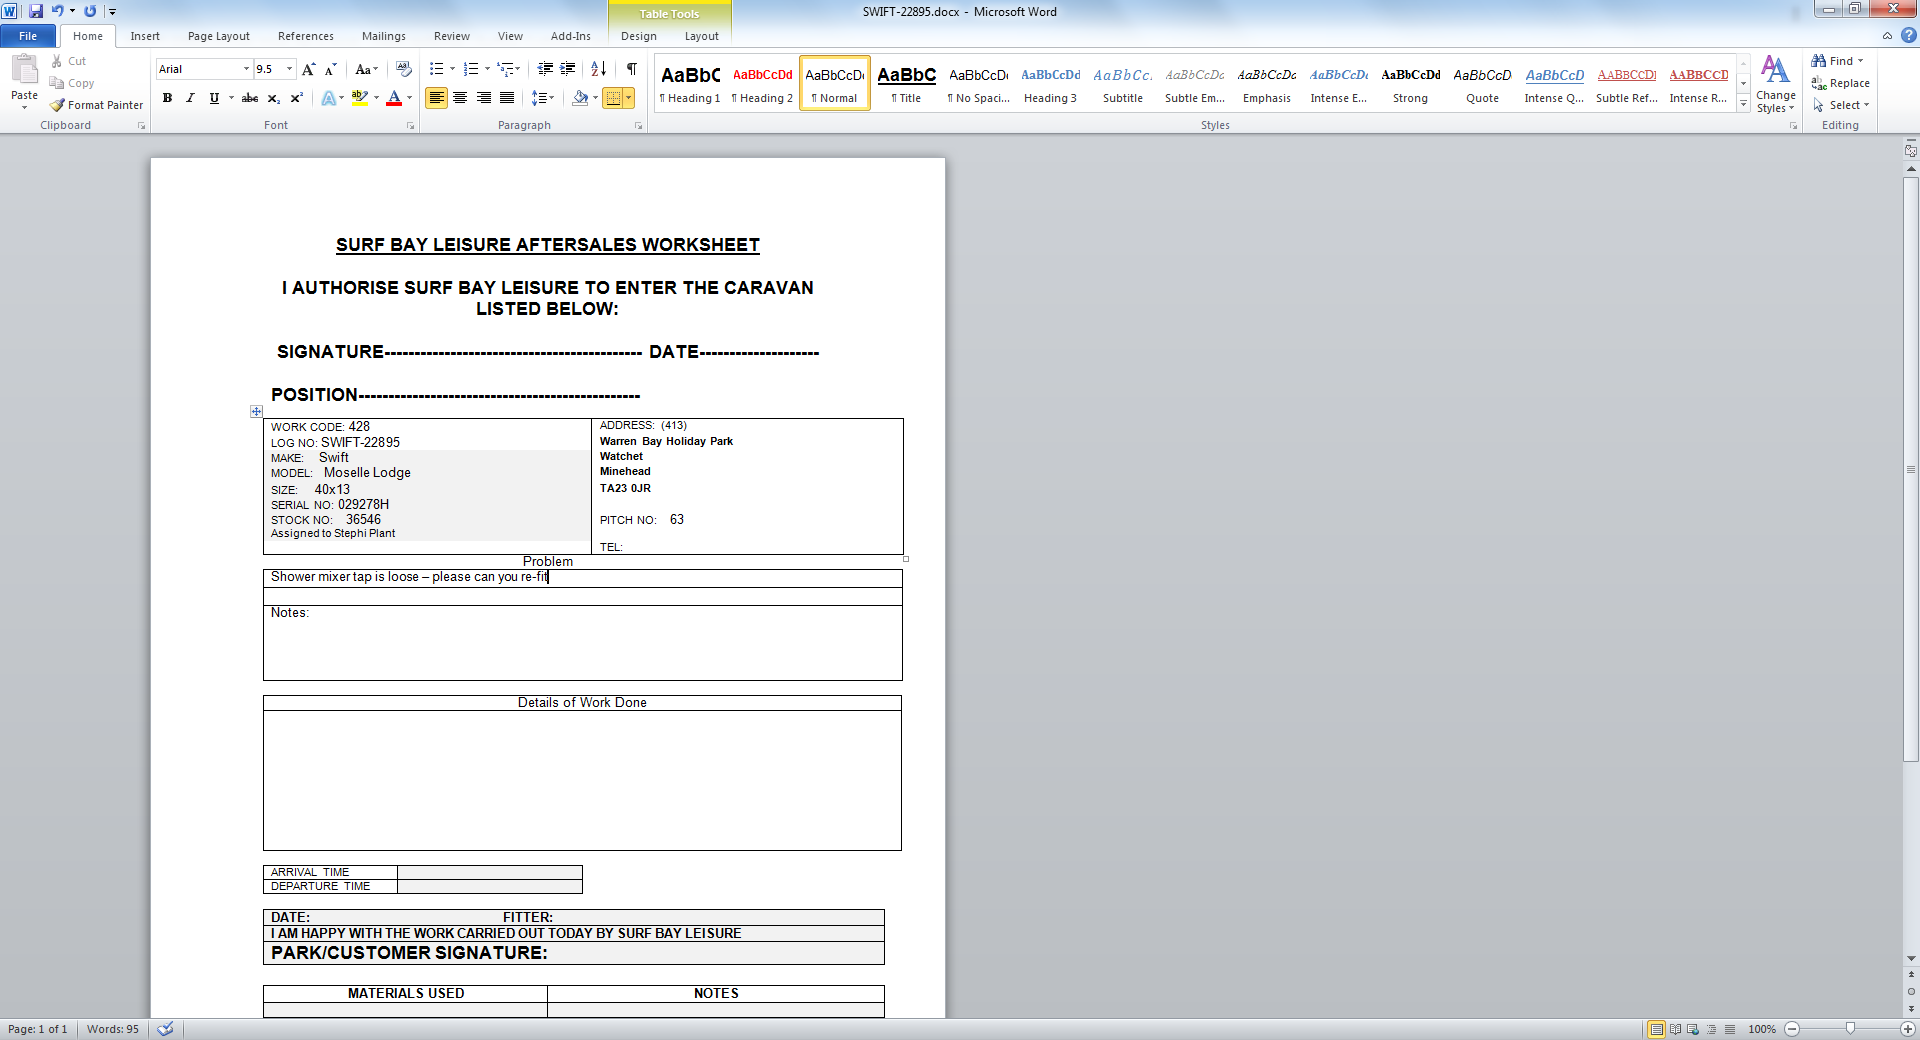Viewport: 1920px width, 1040px height.
Task: Grow font size with the larger A icon
Action: tap(309, 69)
